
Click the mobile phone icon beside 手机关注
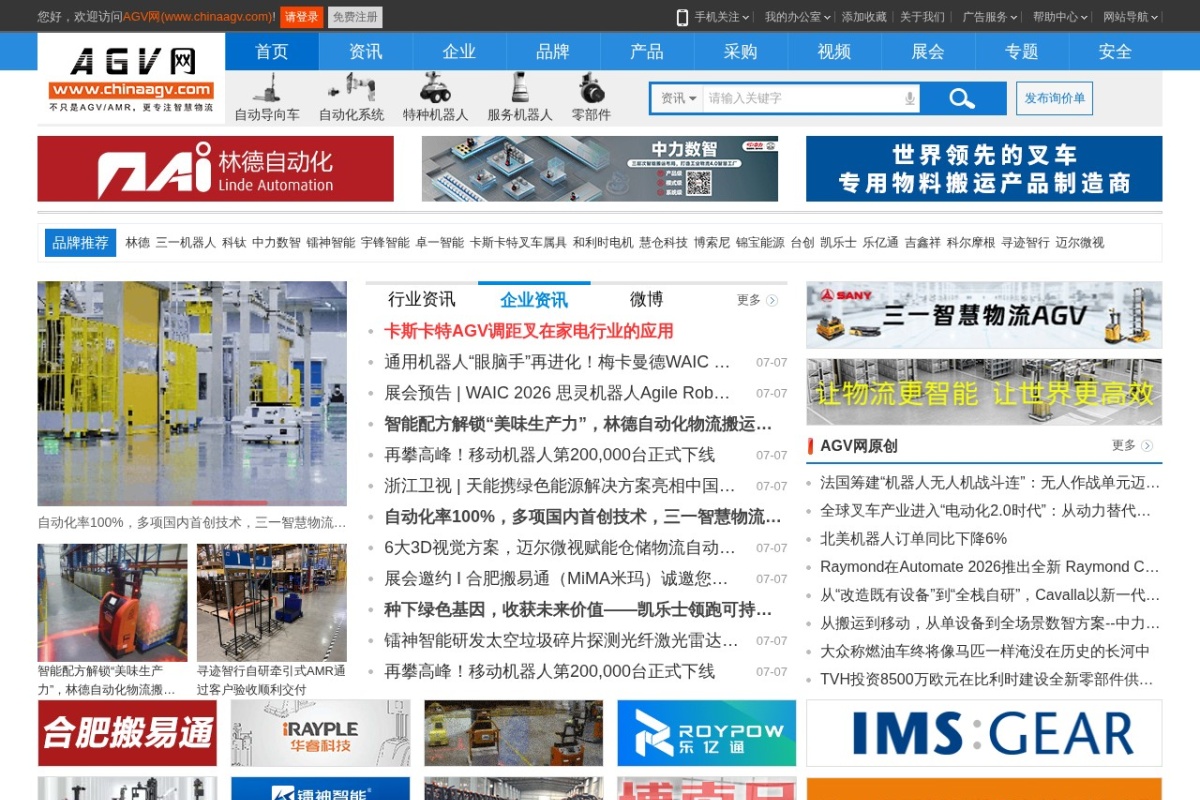682,17
